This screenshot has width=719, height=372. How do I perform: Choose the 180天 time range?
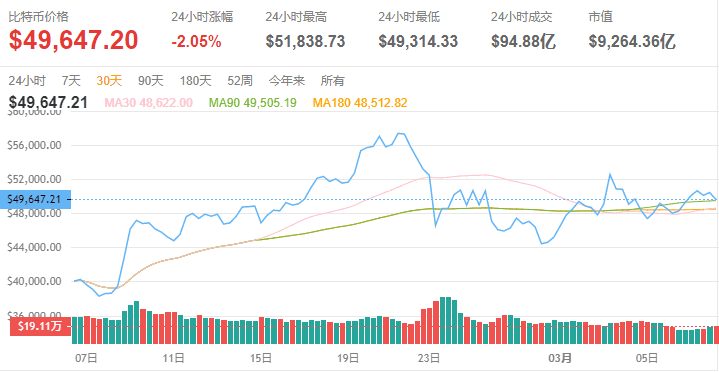click(x=196, y=81)
